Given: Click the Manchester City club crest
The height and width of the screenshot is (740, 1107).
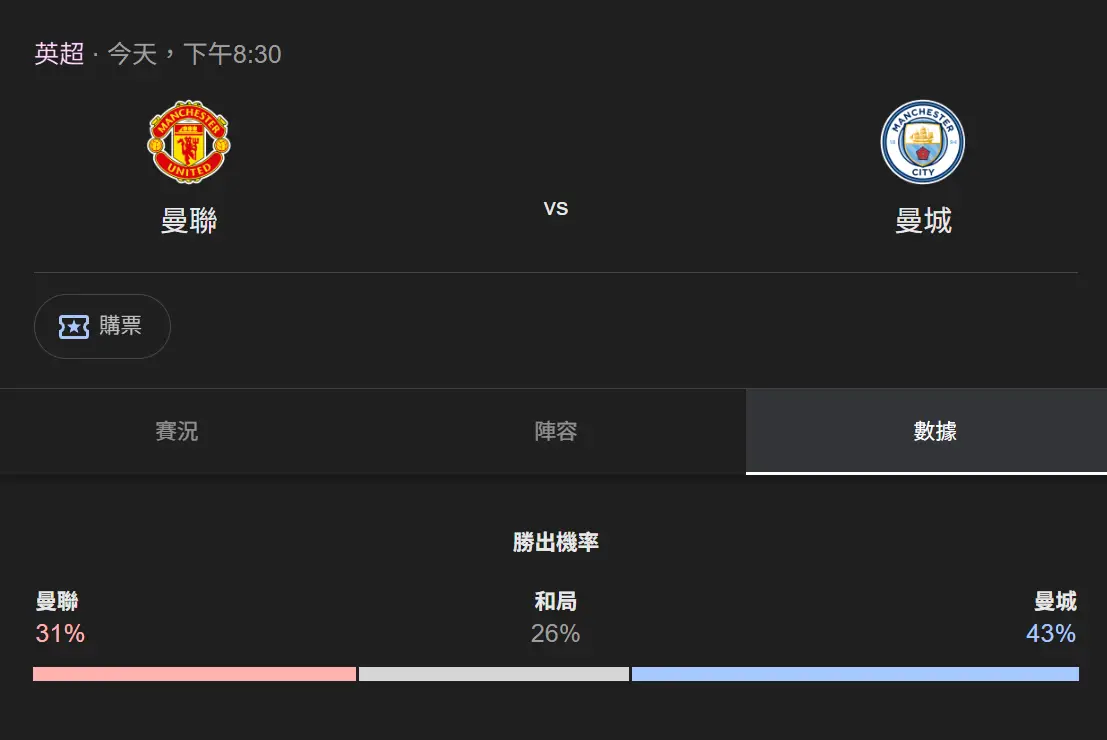Looking at the screenshot, I should tap(922, 142).
